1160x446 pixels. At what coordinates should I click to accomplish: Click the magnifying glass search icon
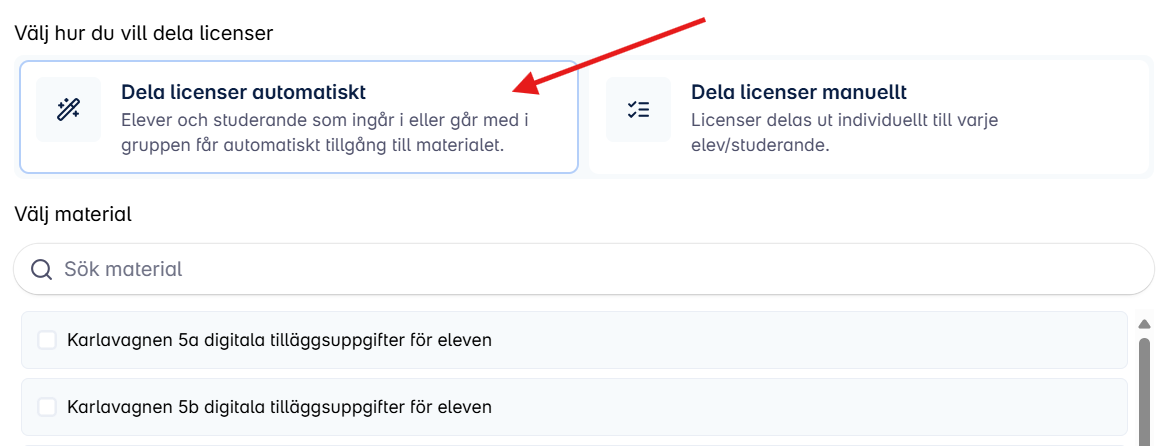(x=41, y=269)
